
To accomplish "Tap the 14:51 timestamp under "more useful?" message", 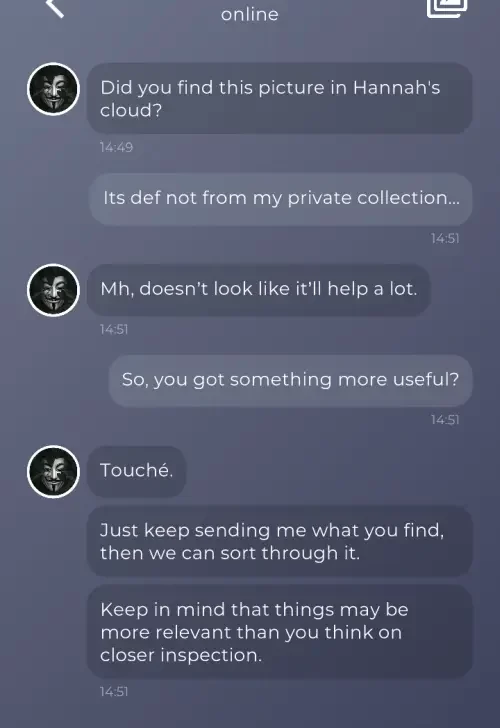I will click(445, 420).
